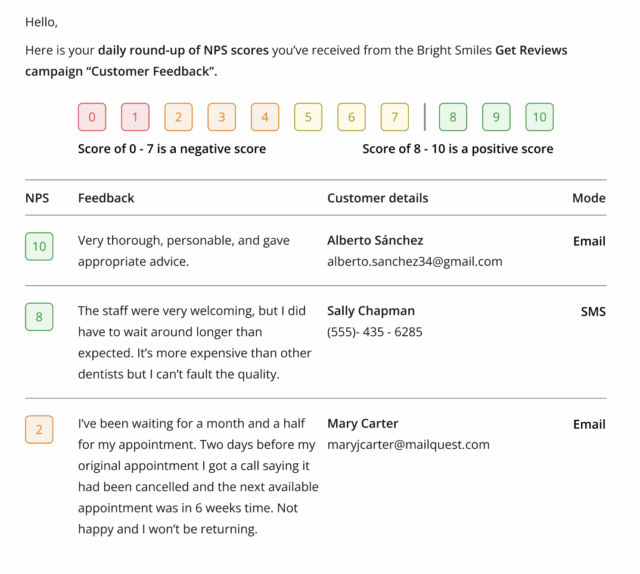Click the NPS column header
The width and height of the screenshot is (640, 574).
click(x=37, y=198)
